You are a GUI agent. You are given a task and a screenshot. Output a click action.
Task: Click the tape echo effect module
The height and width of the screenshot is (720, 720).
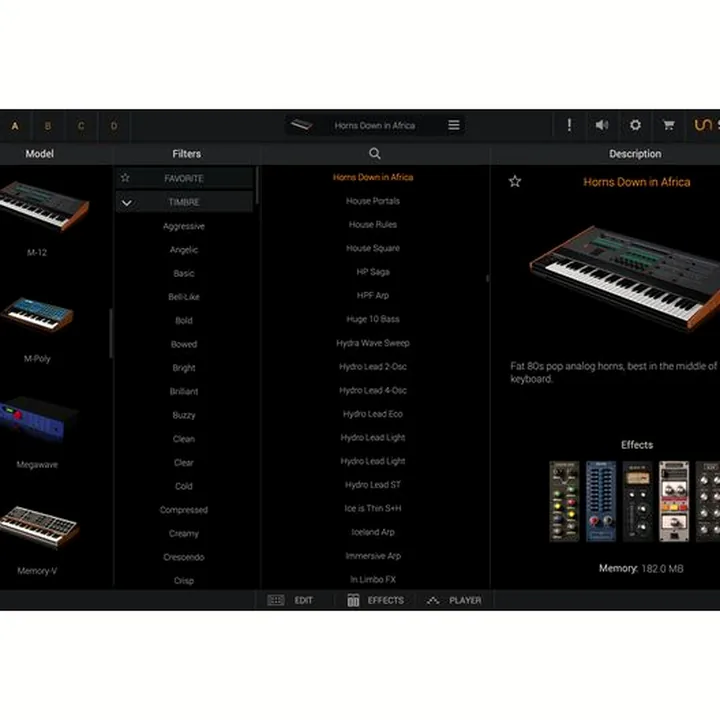(x=674, y=501)
